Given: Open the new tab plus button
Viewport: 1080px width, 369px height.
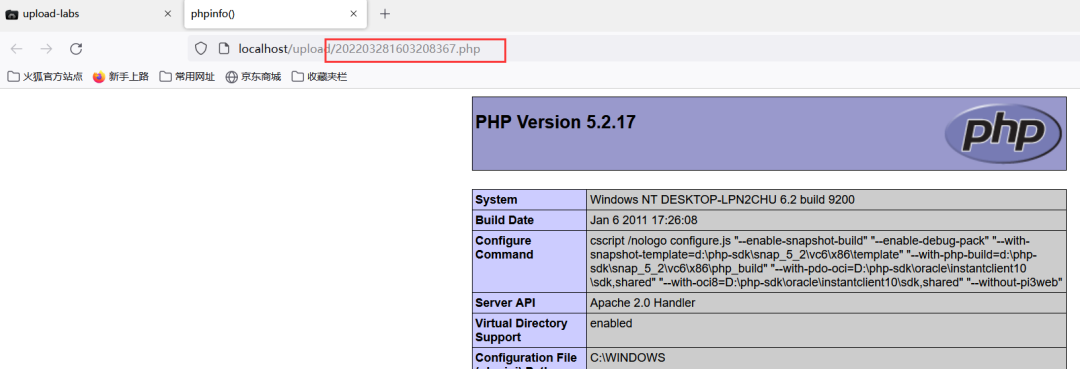Looking at the screenshot, I should [385, 14].
